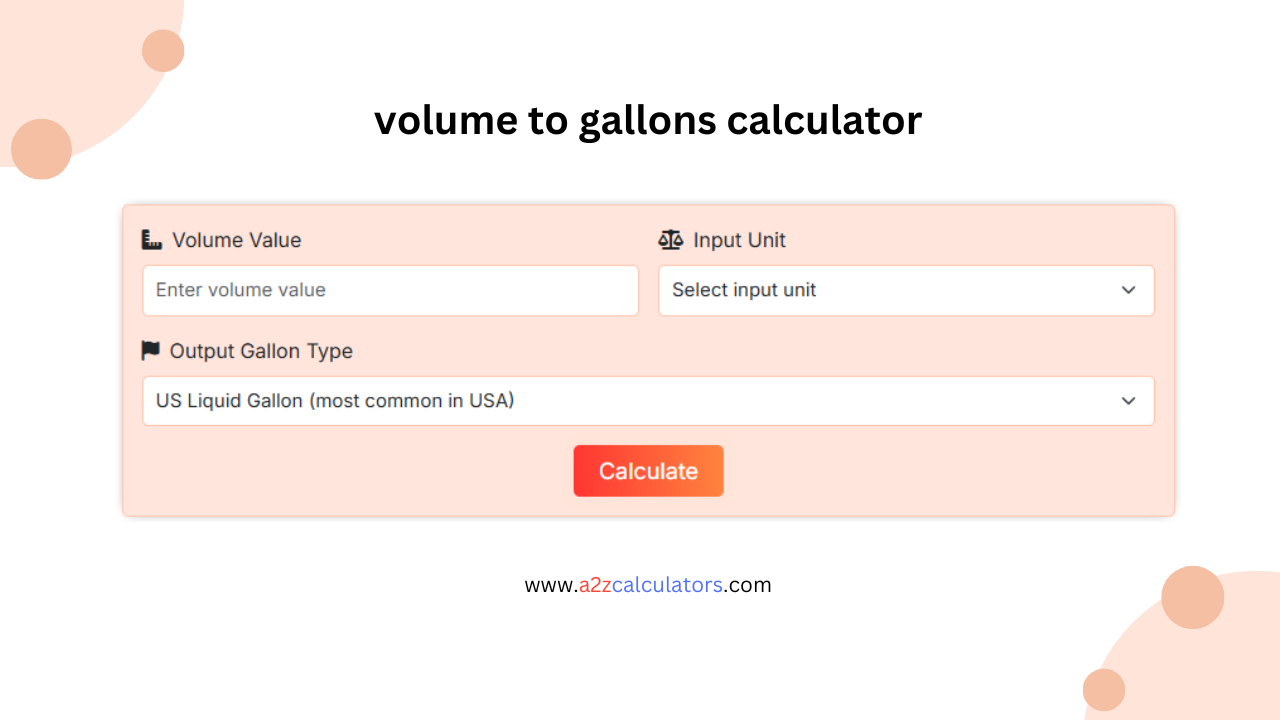The image size is (1280, 720).
Task: Click the orange Calculate button label
Action: coord(648,470)
